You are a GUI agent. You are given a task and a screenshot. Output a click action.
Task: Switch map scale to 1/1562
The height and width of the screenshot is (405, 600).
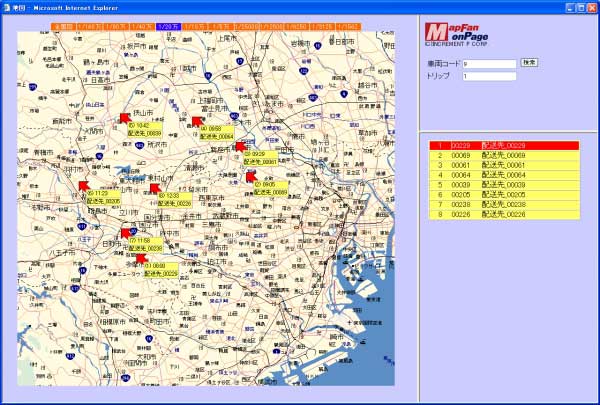[x=348, y=26]
